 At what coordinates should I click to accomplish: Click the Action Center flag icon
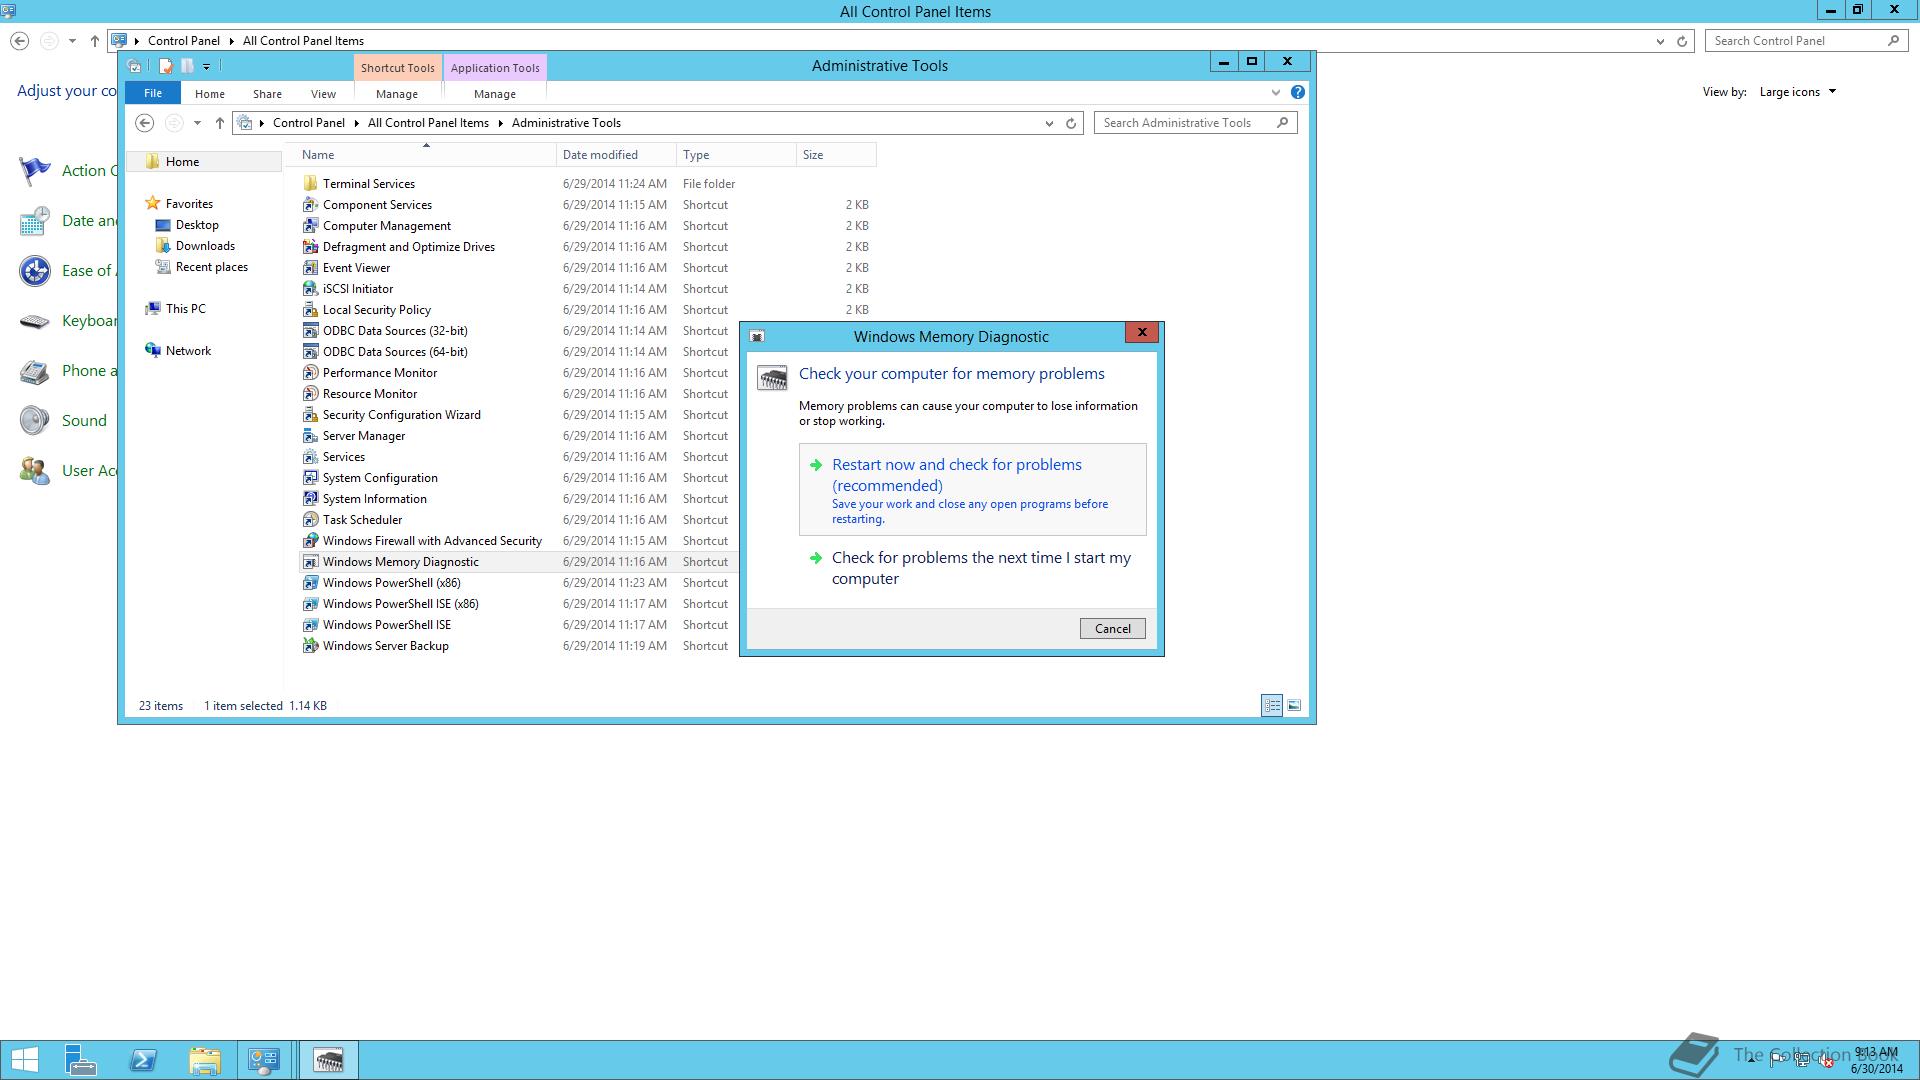pos(34,171)
